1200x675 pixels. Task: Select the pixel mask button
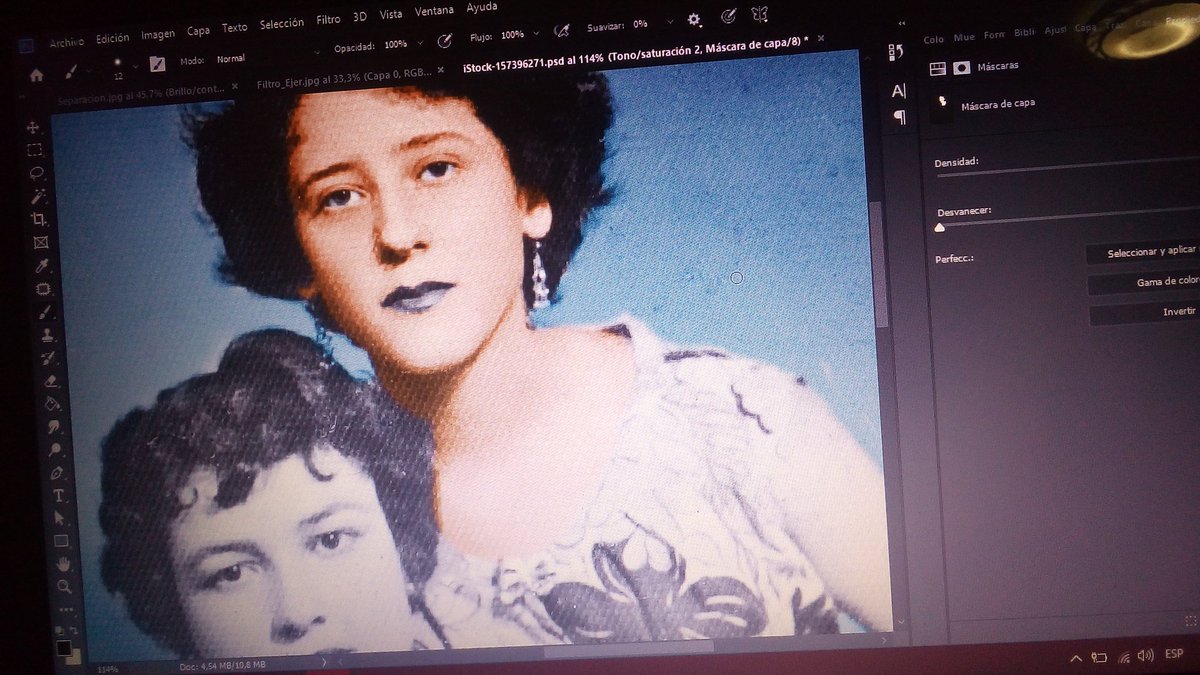tap(962, 68)
